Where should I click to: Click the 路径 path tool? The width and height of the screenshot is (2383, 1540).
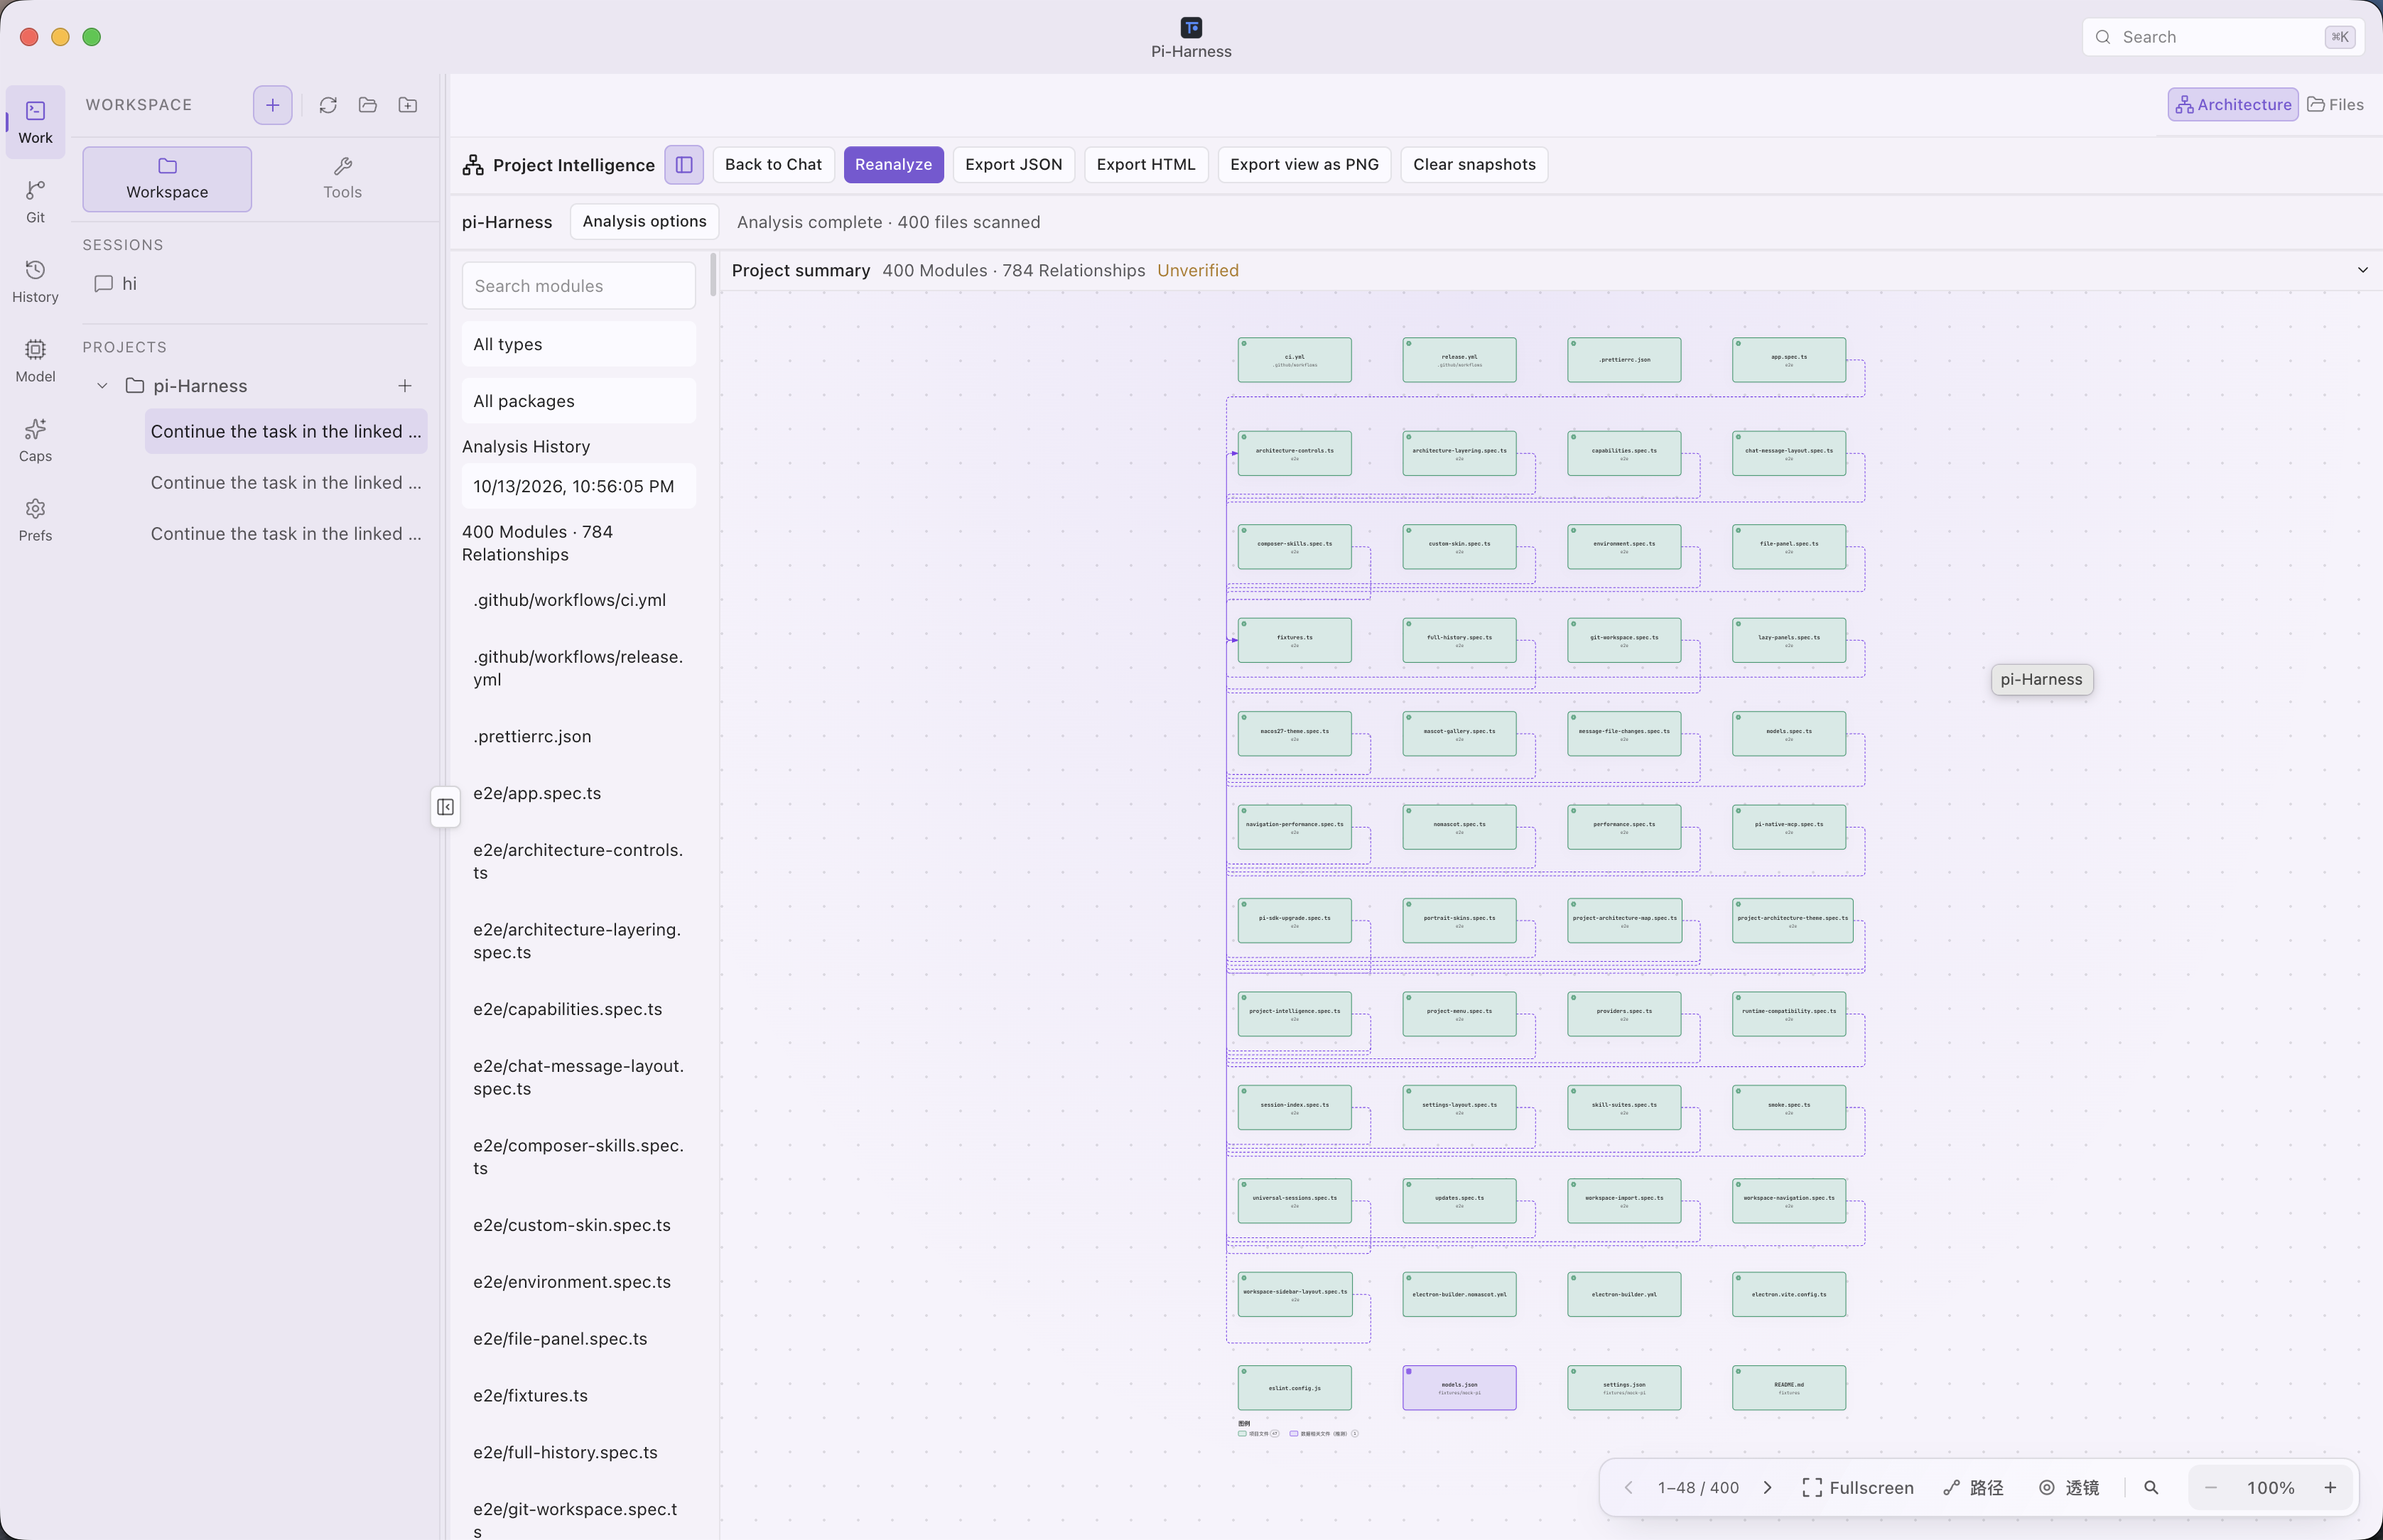[x=1974, y=1488]
